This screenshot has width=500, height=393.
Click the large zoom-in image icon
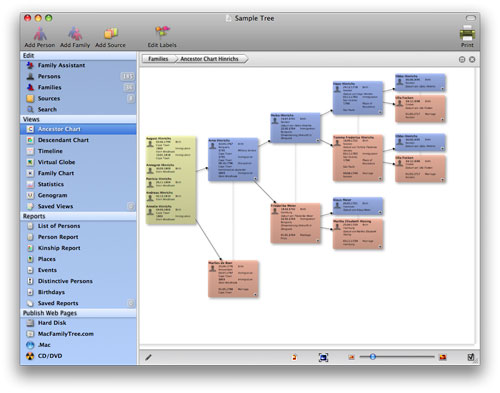443,357
